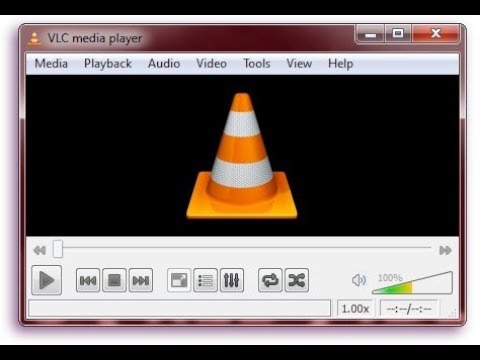The image size is (480, 360).
Task: Open the View menu
Action: click(299, 64)
